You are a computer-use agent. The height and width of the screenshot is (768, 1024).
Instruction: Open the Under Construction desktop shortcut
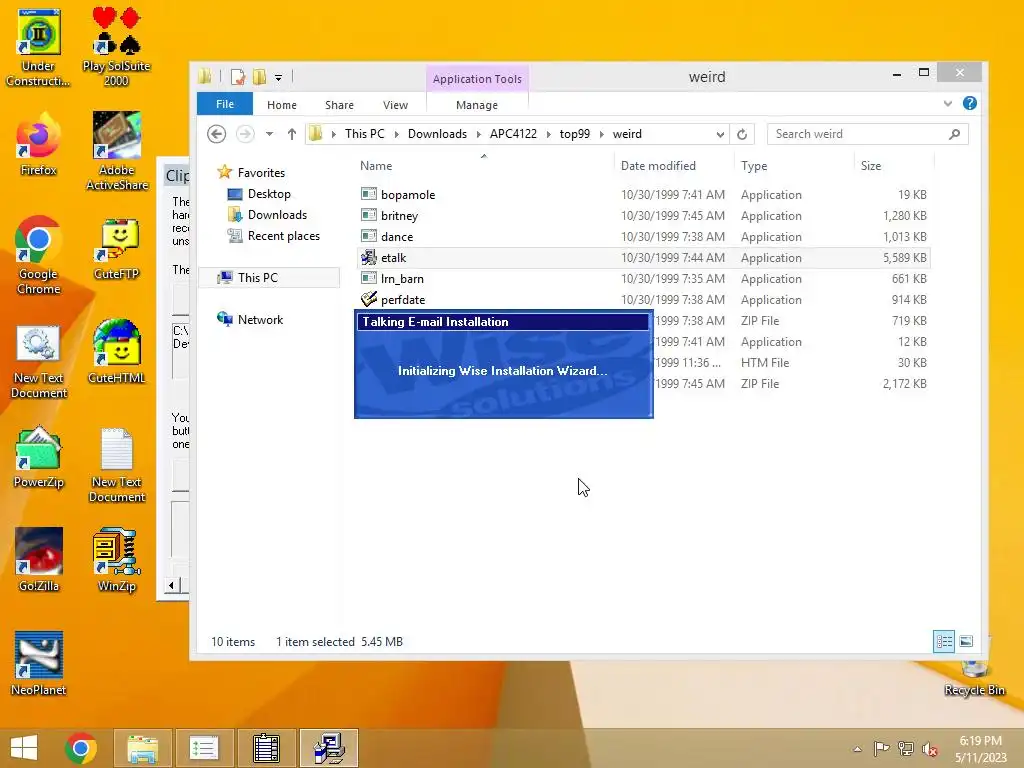pyautogui.click(x=39, y=46)
